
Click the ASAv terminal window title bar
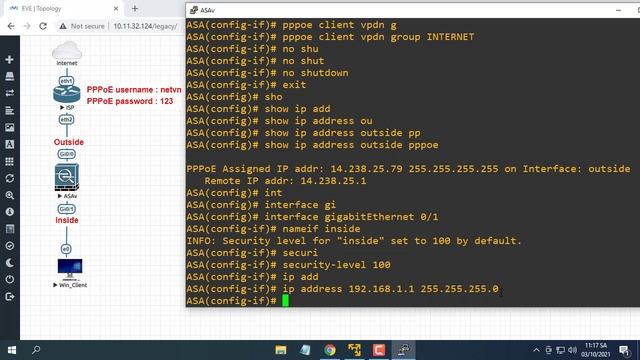412,10
